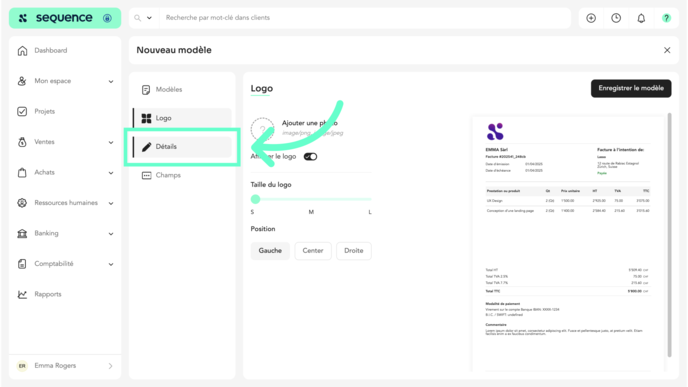
Task: Click Ajouter une photo link
Action: [x=310, y=123]
